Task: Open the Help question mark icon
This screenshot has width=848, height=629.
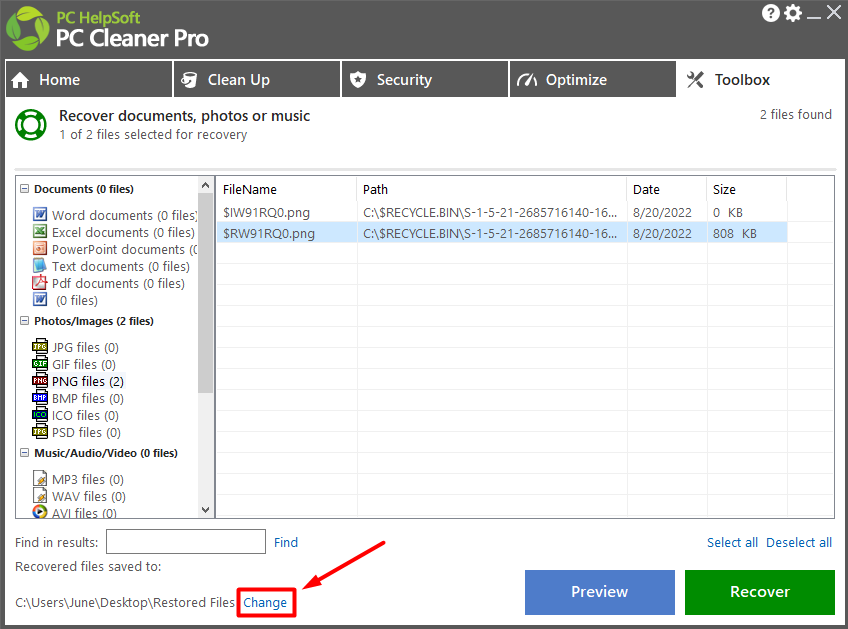Action: coord(771,13)
